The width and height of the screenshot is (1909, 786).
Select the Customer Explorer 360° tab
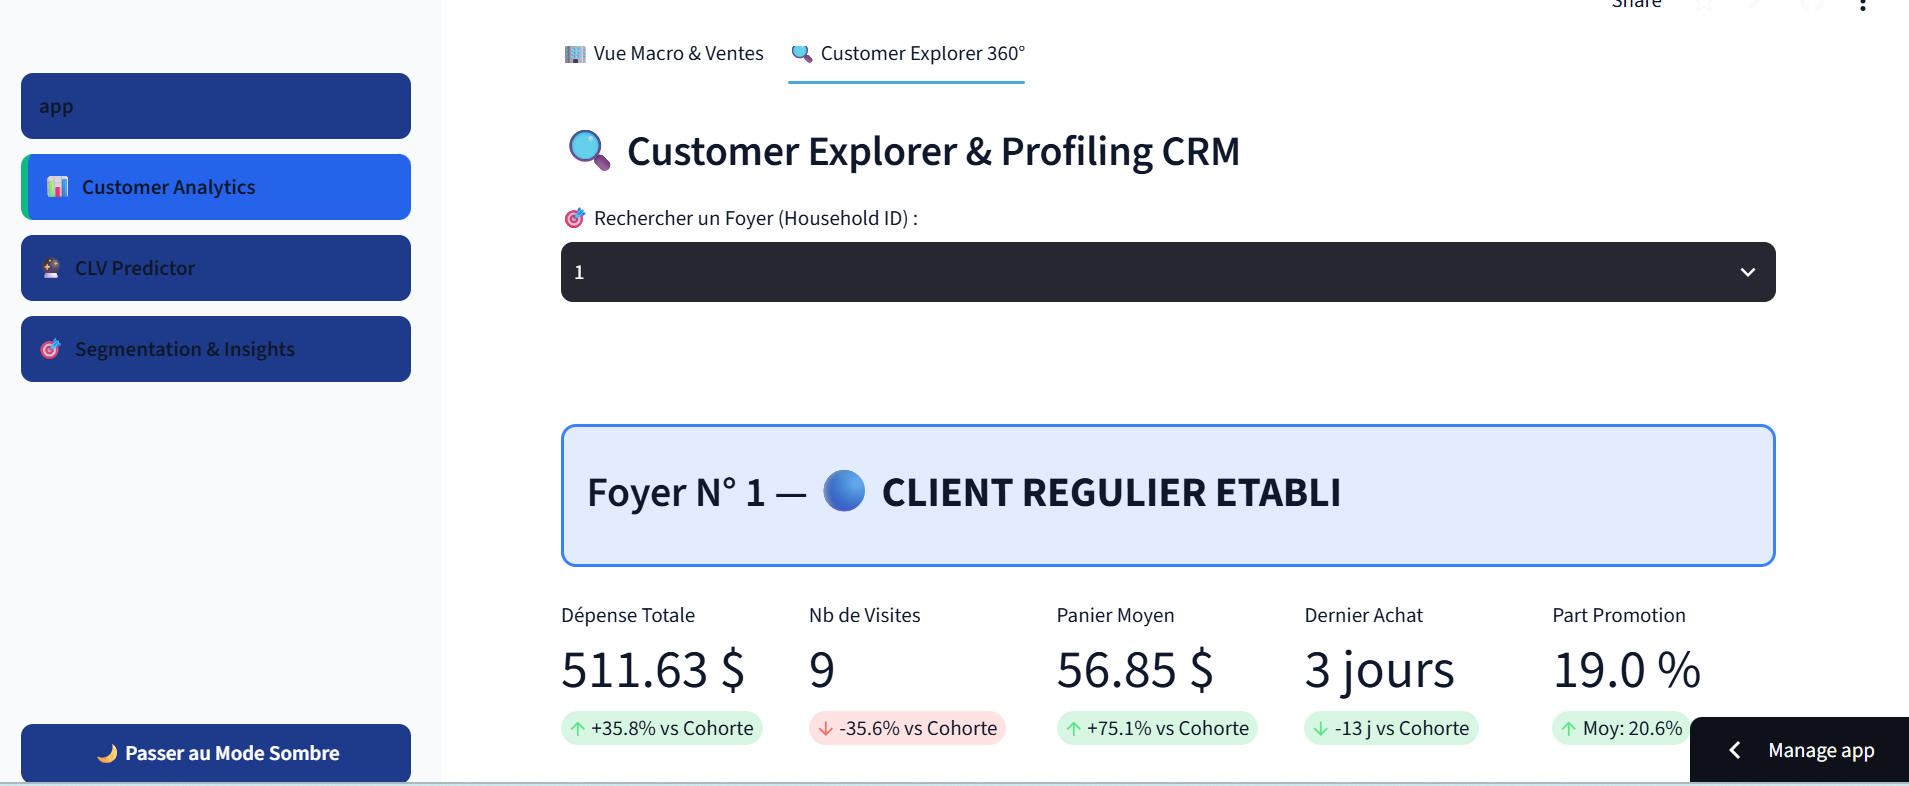[x=907, y=54]
